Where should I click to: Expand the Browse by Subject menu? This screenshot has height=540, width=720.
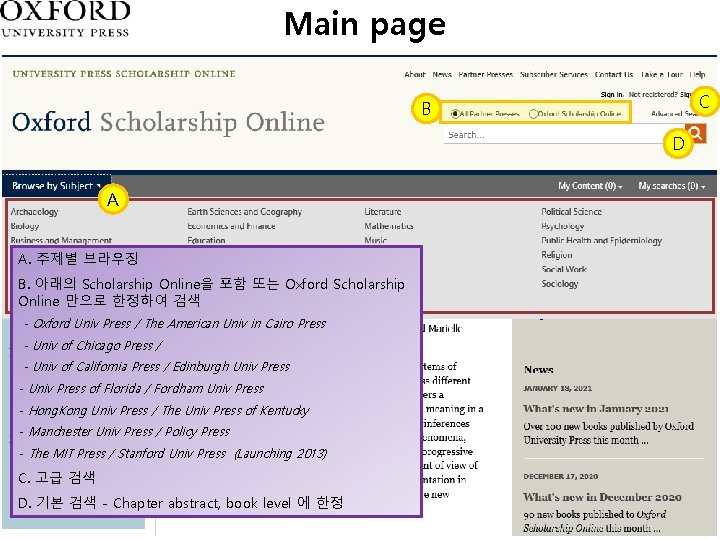(x=56, y=186)
